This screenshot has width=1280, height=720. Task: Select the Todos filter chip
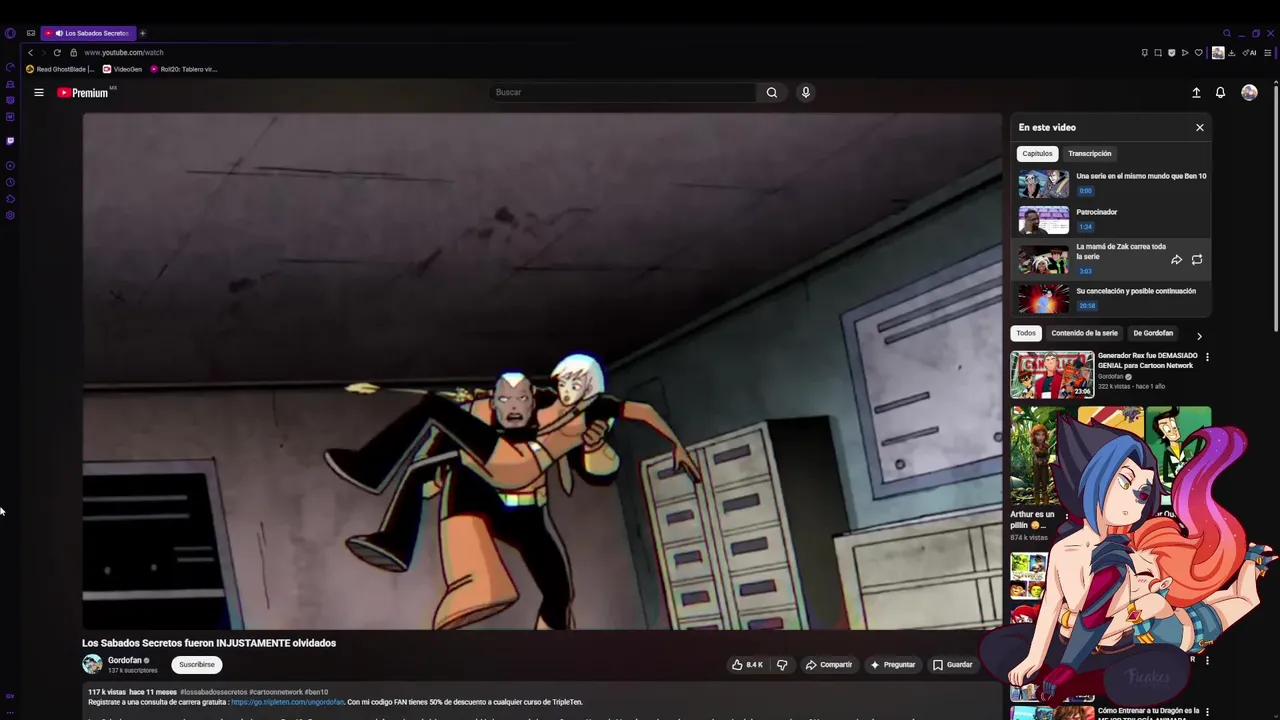click(x=1026, y=333)
